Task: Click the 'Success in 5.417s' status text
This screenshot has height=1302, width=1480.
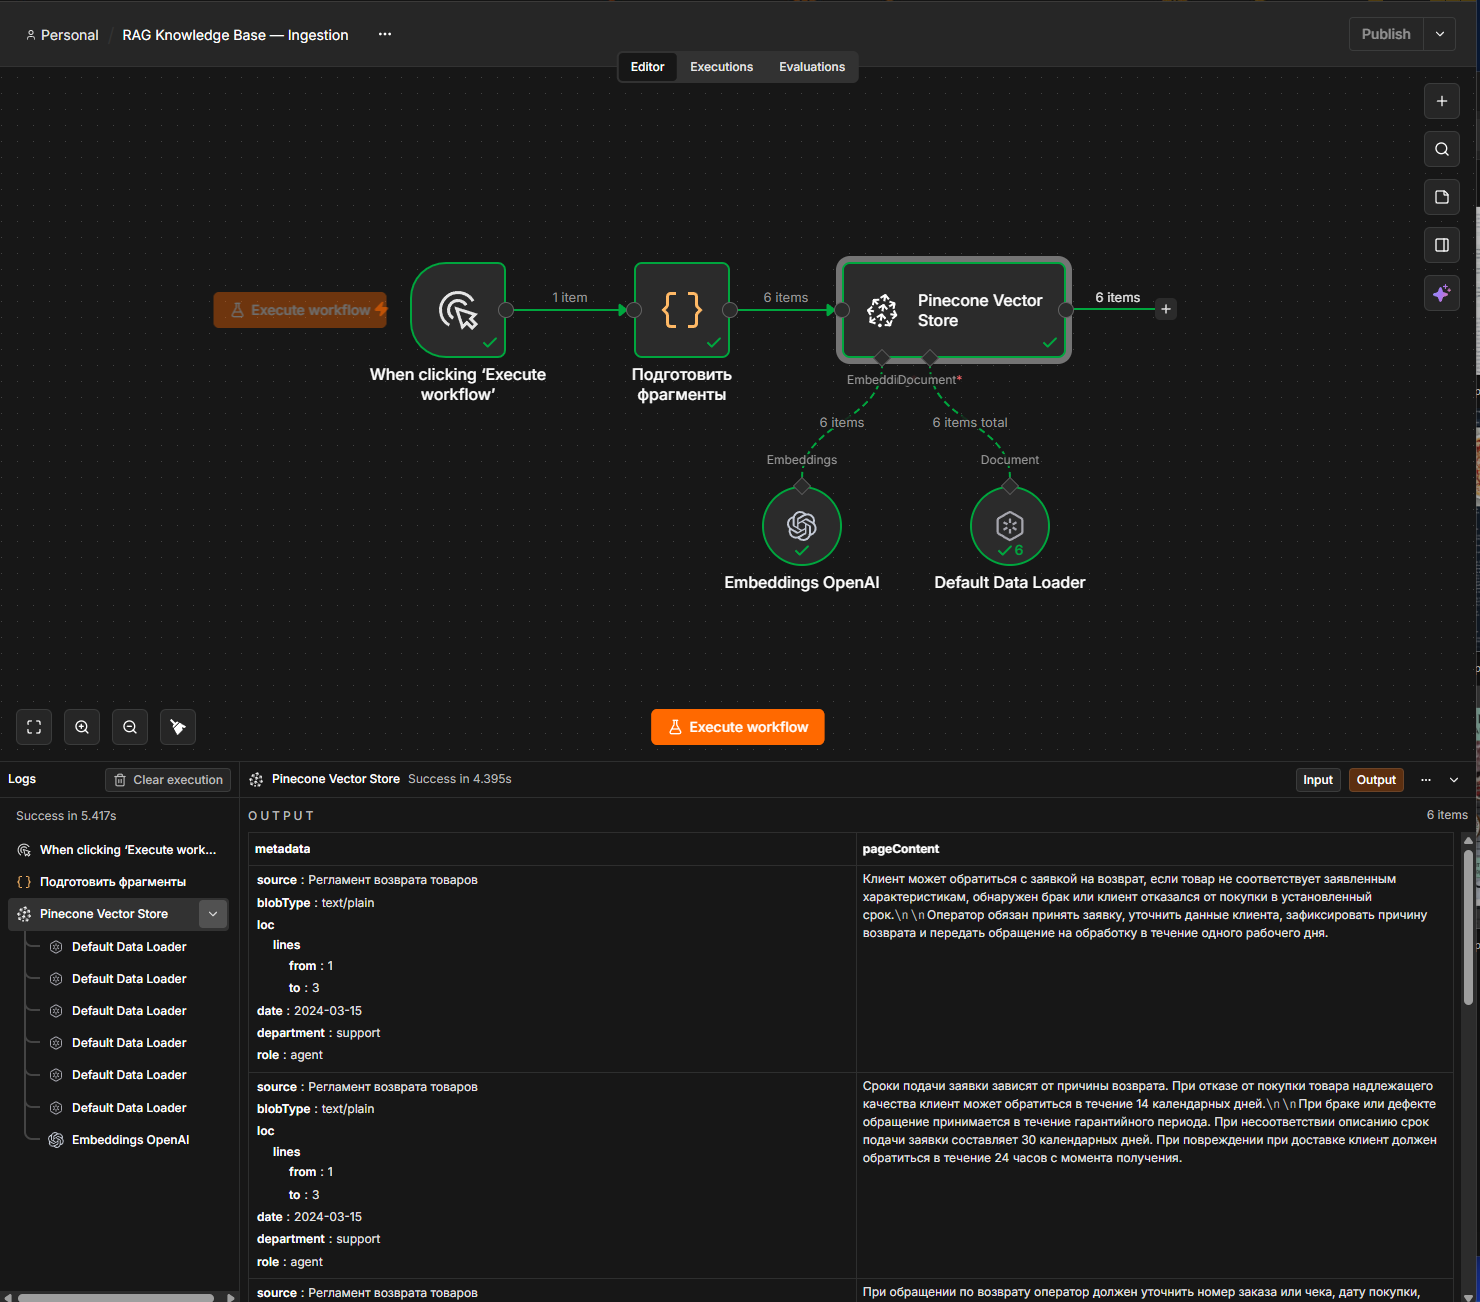Action: (x=66, y=816)
